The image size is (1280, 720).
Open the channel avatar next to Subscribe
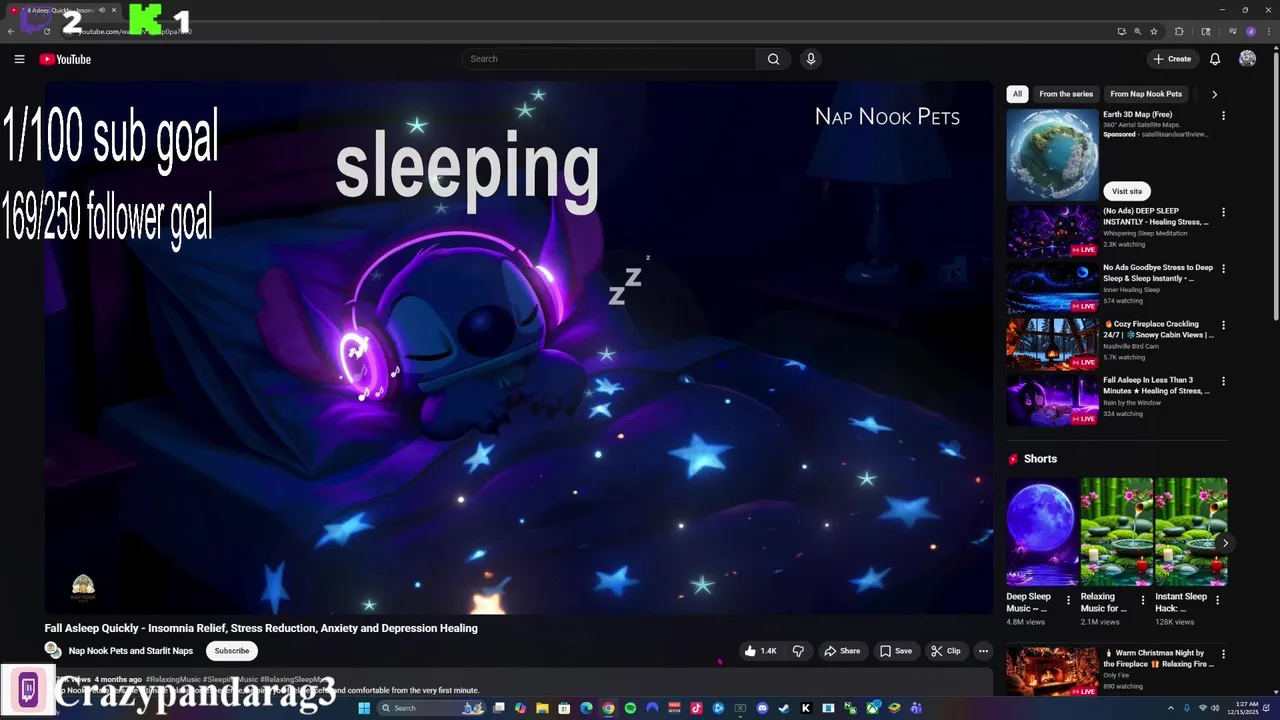click(53, 650)
